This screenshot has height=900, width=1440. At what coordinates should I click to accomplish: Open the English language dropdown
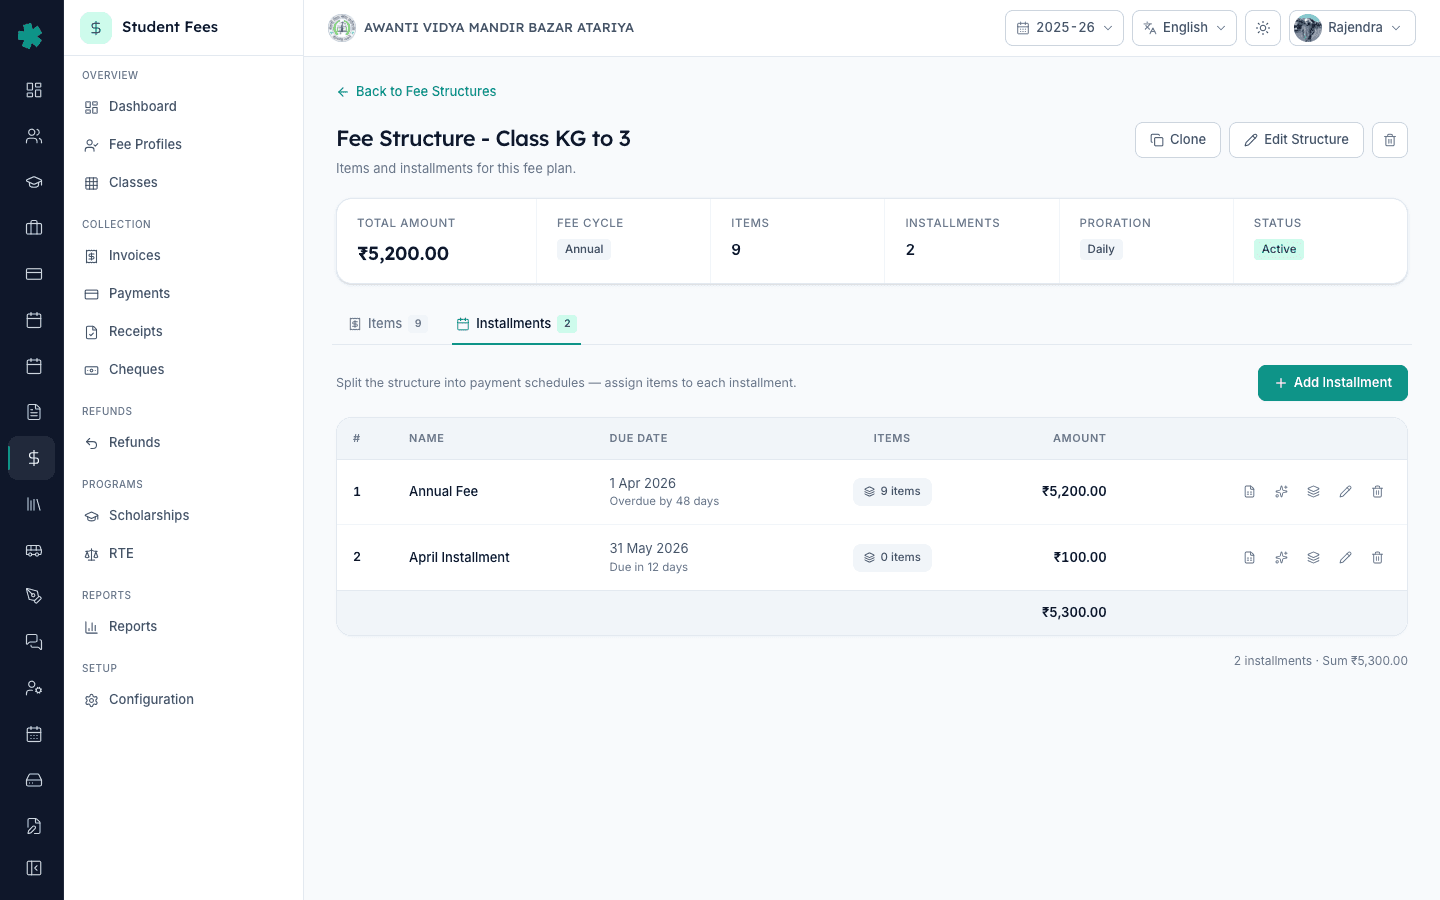pyautogui.click(x=1184, y=28)
